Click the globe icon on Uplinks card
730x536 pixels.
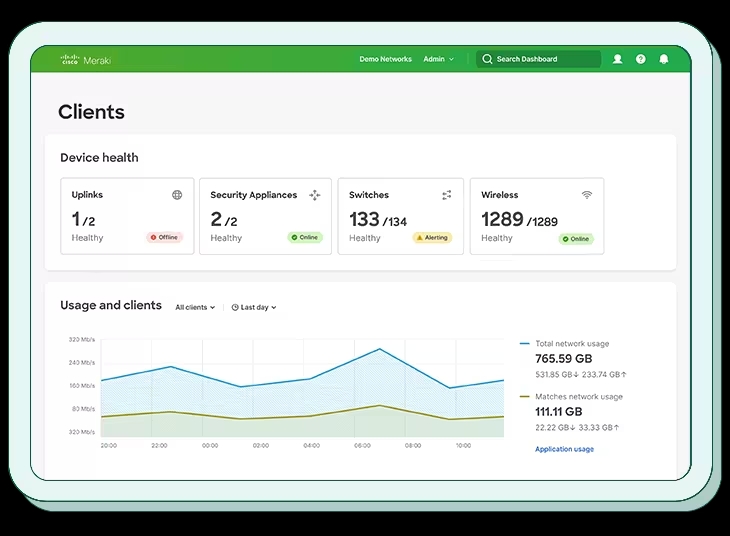click(177, 195)
